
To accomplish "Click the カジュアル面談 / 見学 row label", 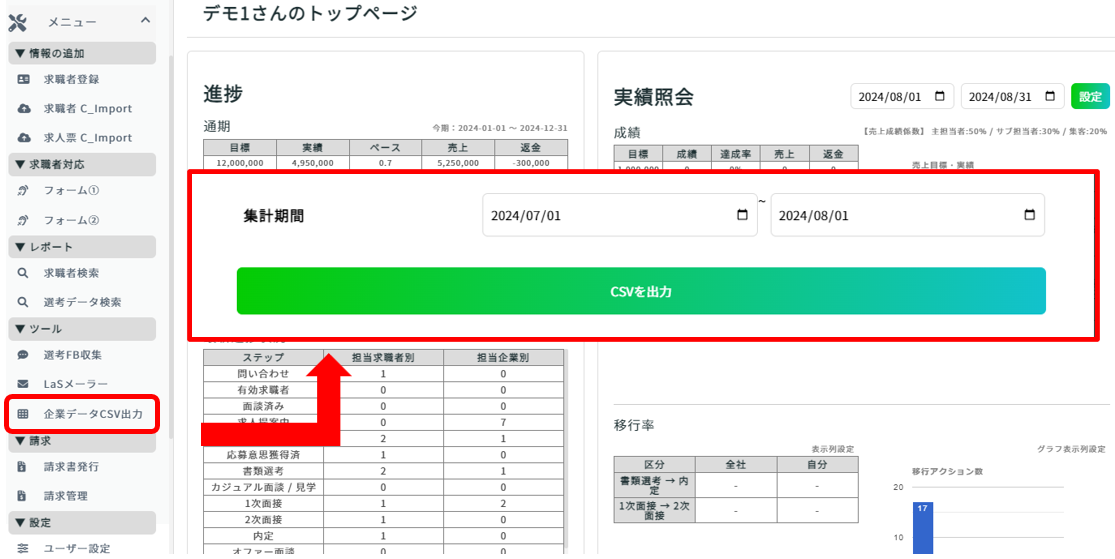I will pyautogui.click(x=263, y=487).
